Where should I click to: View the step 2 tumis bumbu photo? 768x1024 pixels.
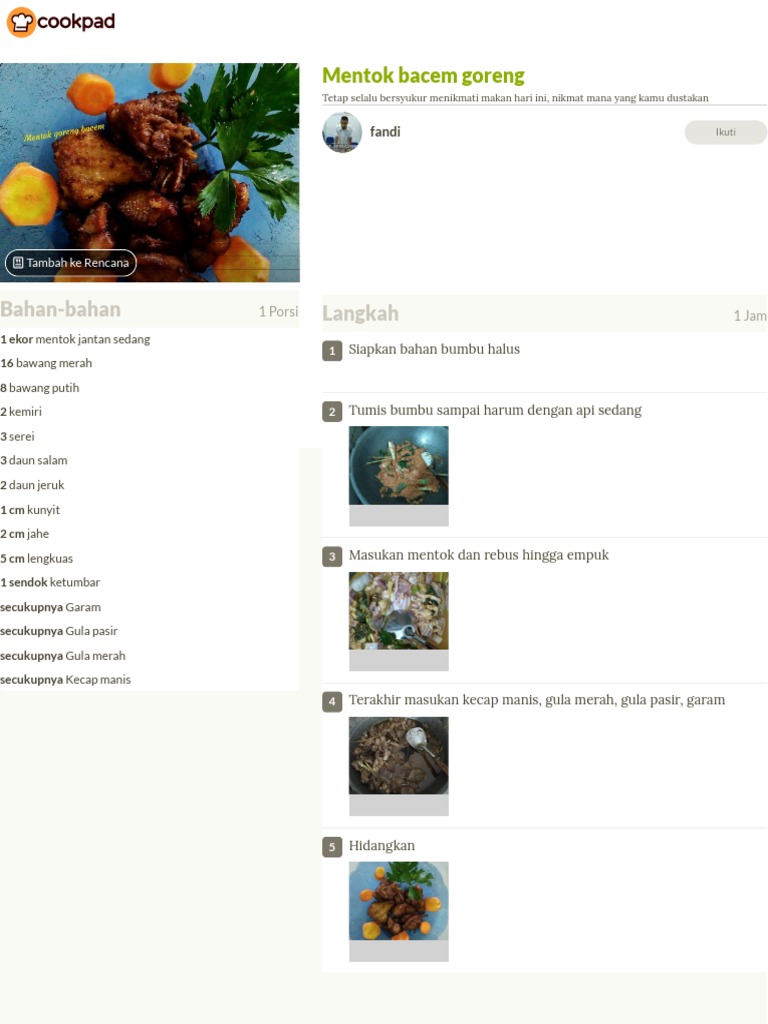point(398,465)
